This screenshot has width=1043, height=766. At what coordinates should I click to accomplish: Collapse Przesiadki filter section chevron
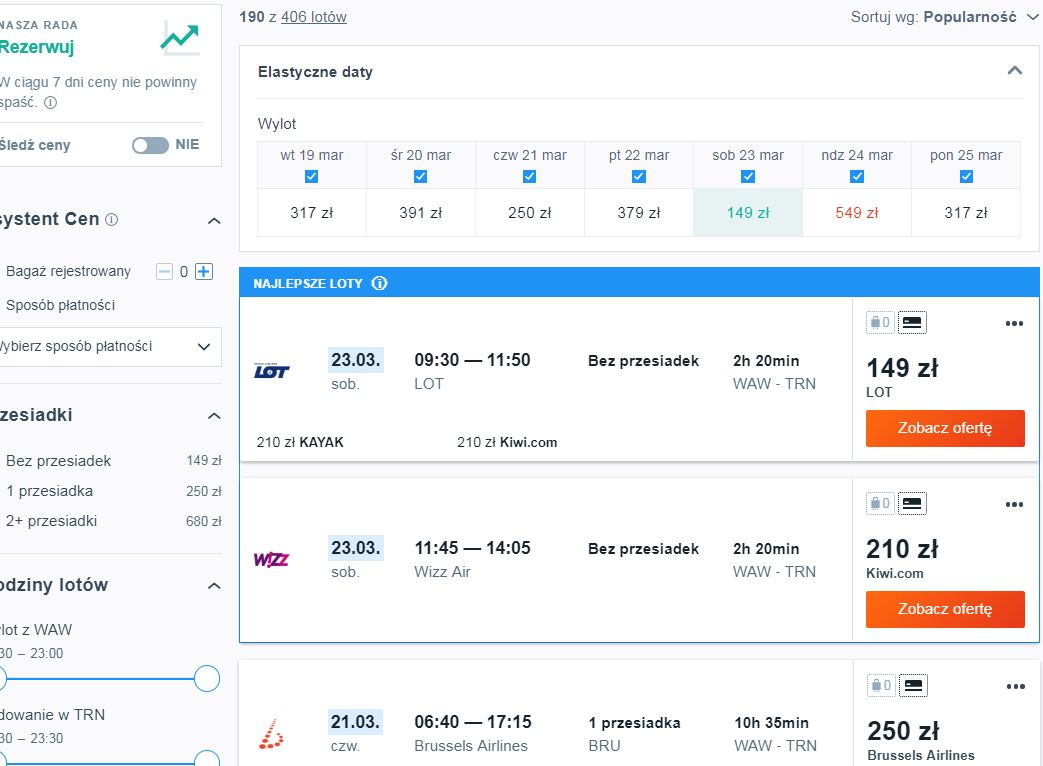coord(214,416)
